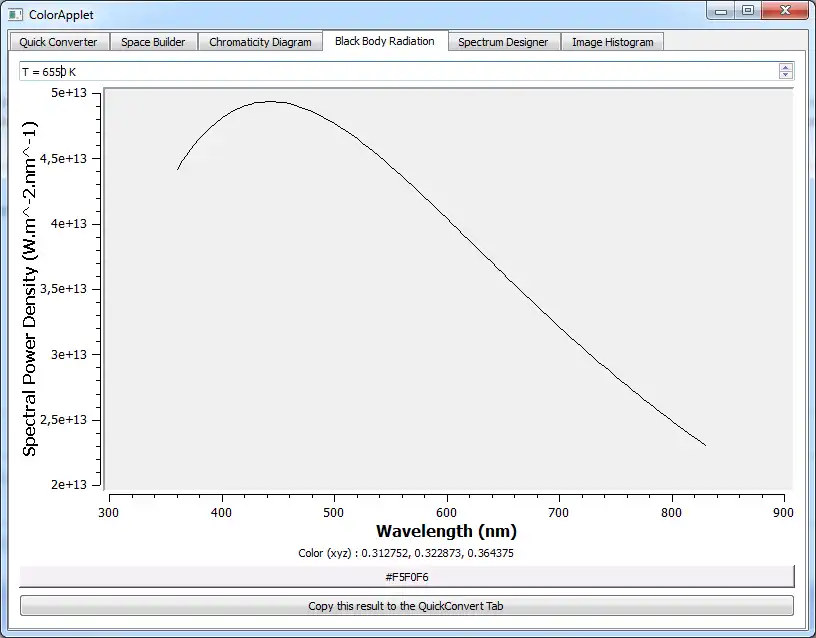This screenshot has width=816, height=638.
Task: Click the 2e+13 y-axis tick label
Action: coord(69,484)
